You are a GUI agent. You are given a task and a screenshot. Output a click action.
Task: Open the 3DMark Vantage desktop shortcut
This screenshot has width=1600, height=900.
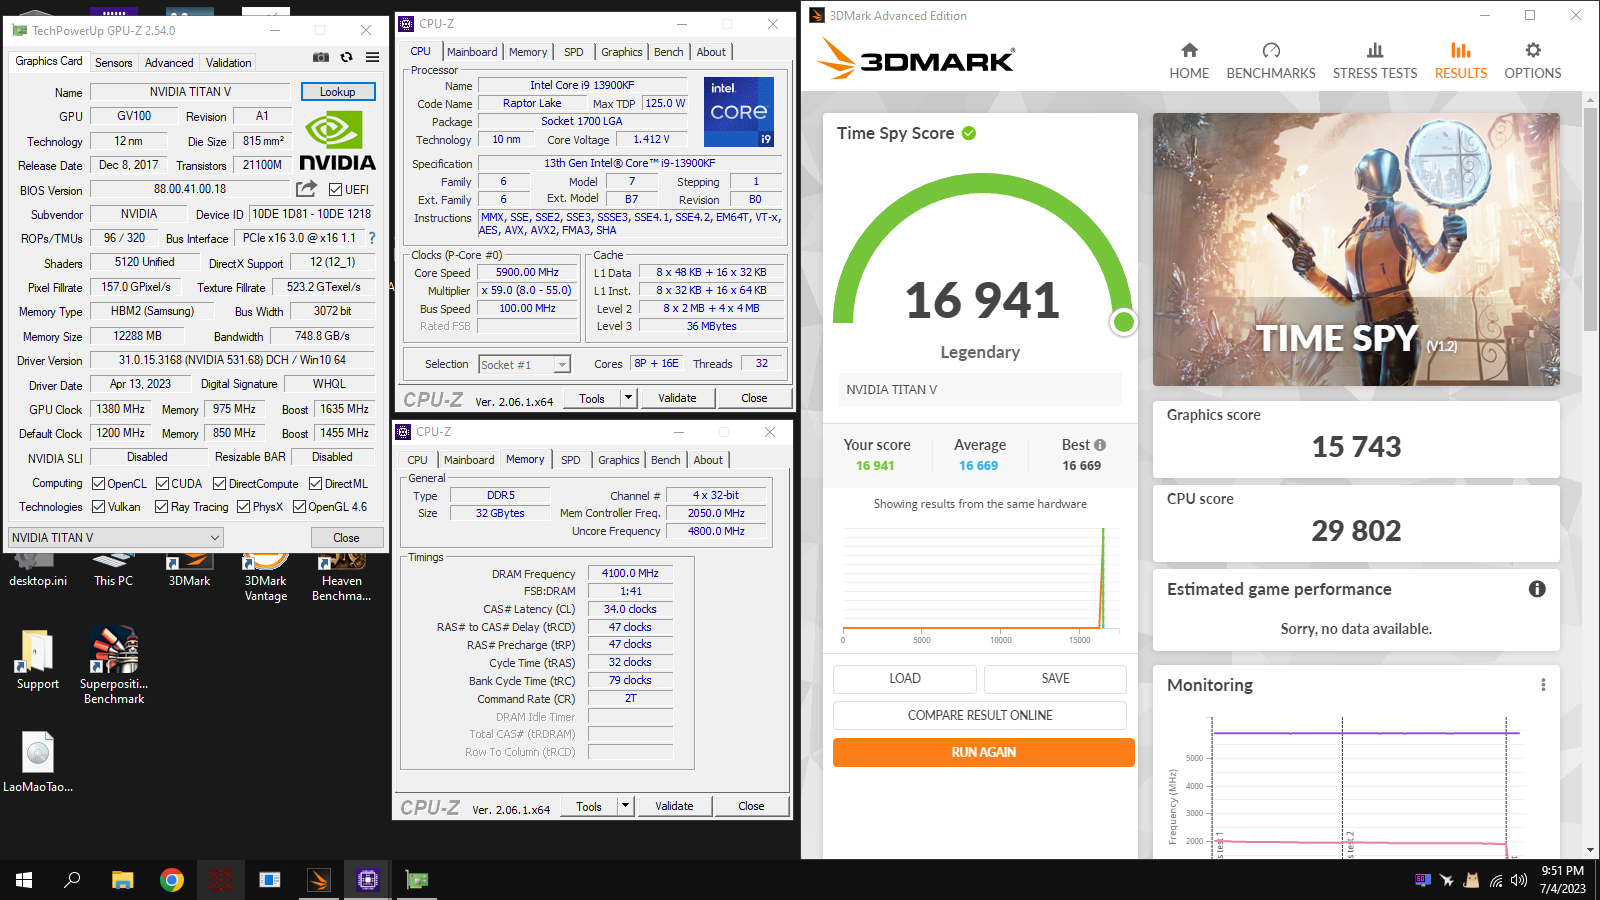(266, 577)
